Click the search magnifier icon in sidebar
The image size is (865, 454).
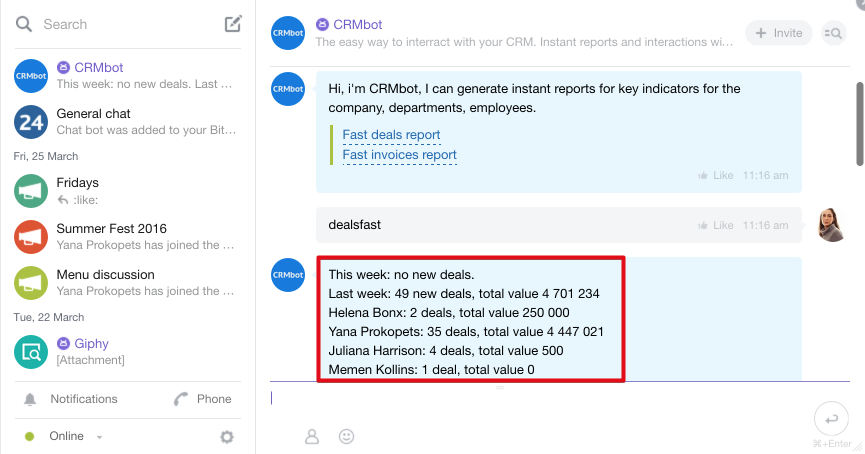[24, 24]
